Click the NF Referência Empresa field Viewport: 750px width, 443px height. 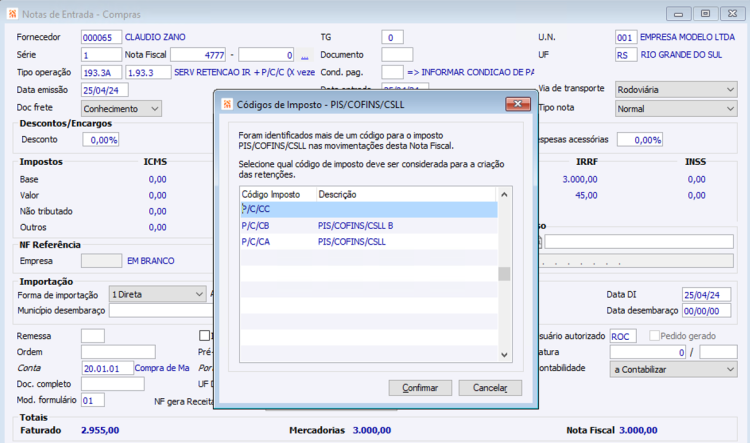101,261
